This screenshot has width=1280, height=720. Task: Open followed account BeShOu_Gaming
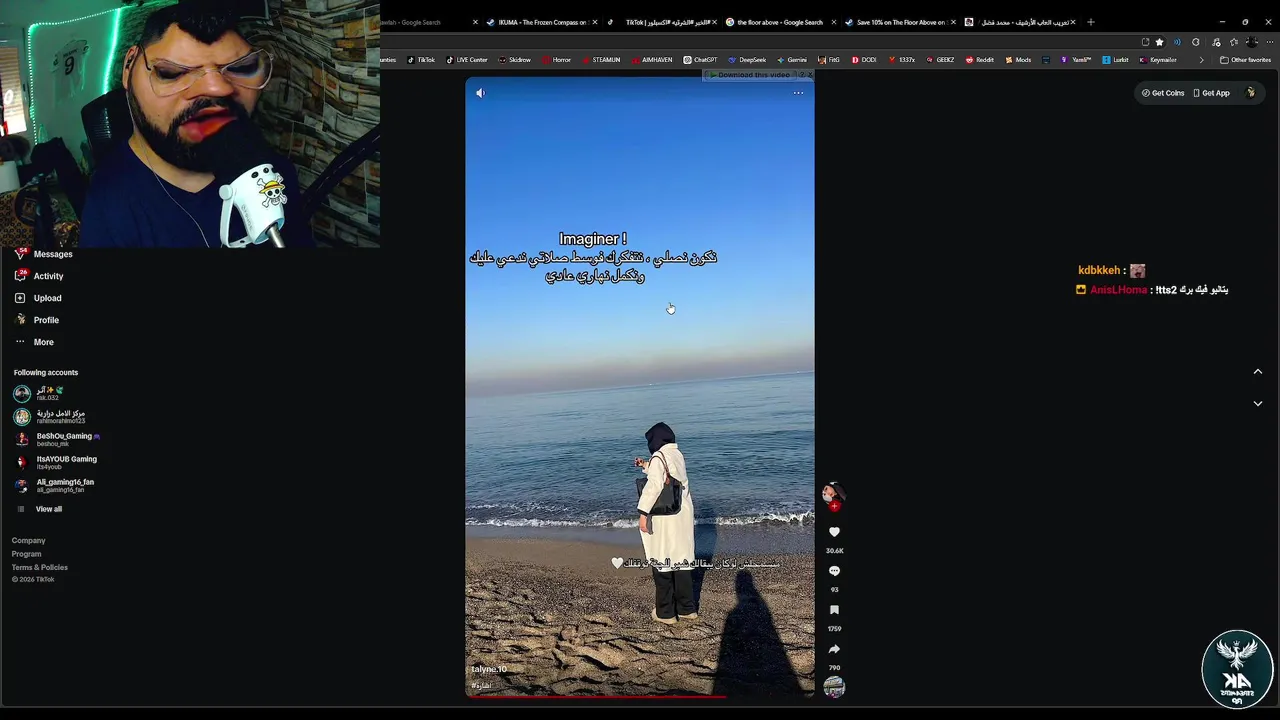[56, 439]
